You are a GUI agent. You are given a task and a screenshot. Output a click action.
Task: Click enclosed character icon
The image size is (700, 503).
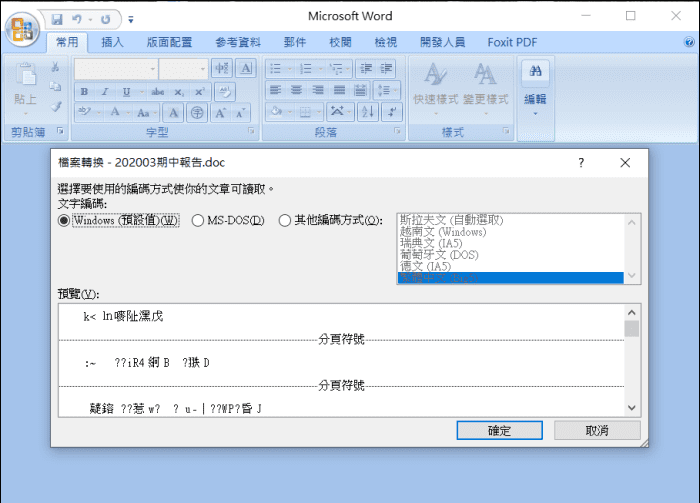click(197, 113)
